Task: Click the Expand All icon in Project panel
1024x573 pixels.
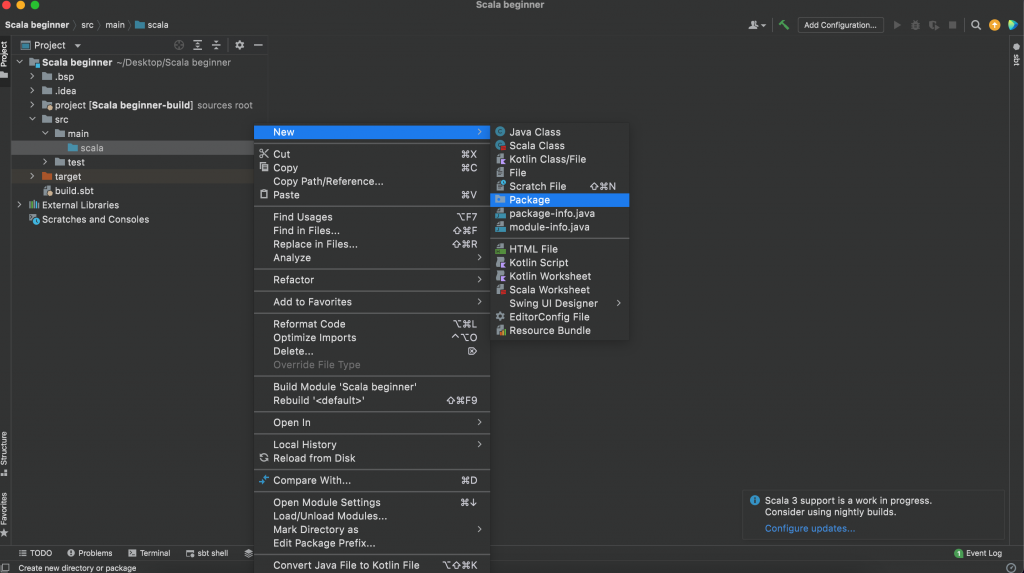Action: click(197, 45)
